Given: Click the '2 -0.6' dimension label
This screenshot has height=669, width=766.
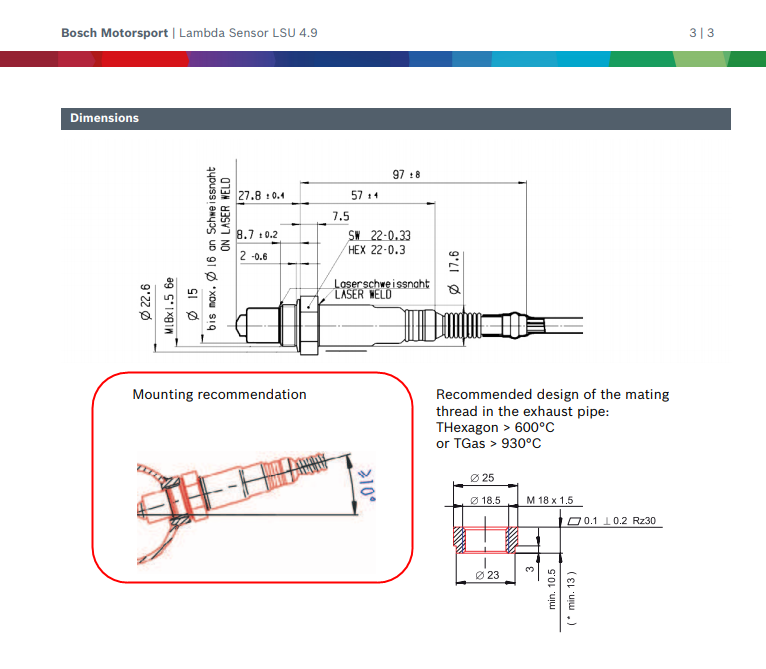Looking at the screenshot, I should pyautogui.click(x=254, y=256).
